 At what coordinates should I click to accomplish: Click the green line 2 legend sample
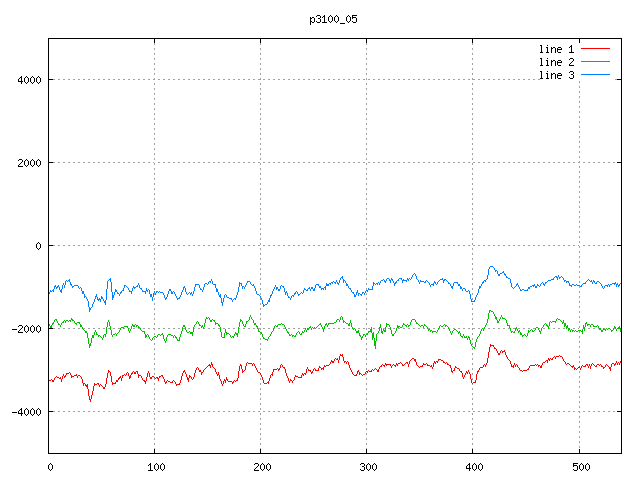click(595, 62)
